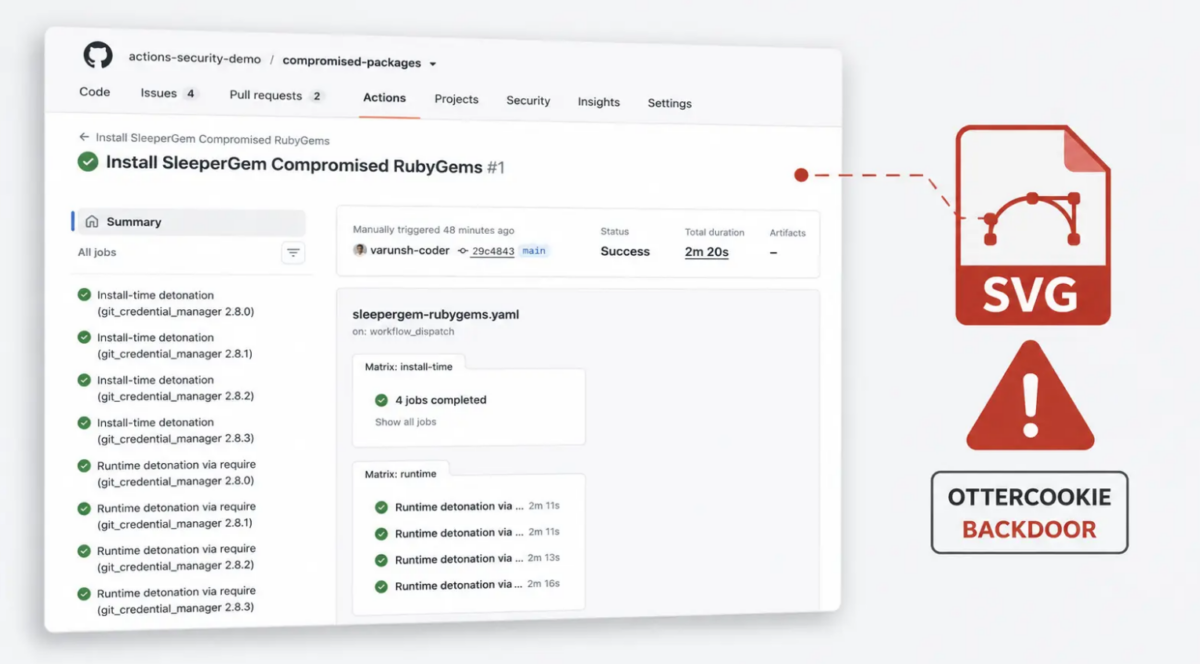
Task: Click the green check beside 4 jobs completed
Action: (x=381, y=400)
